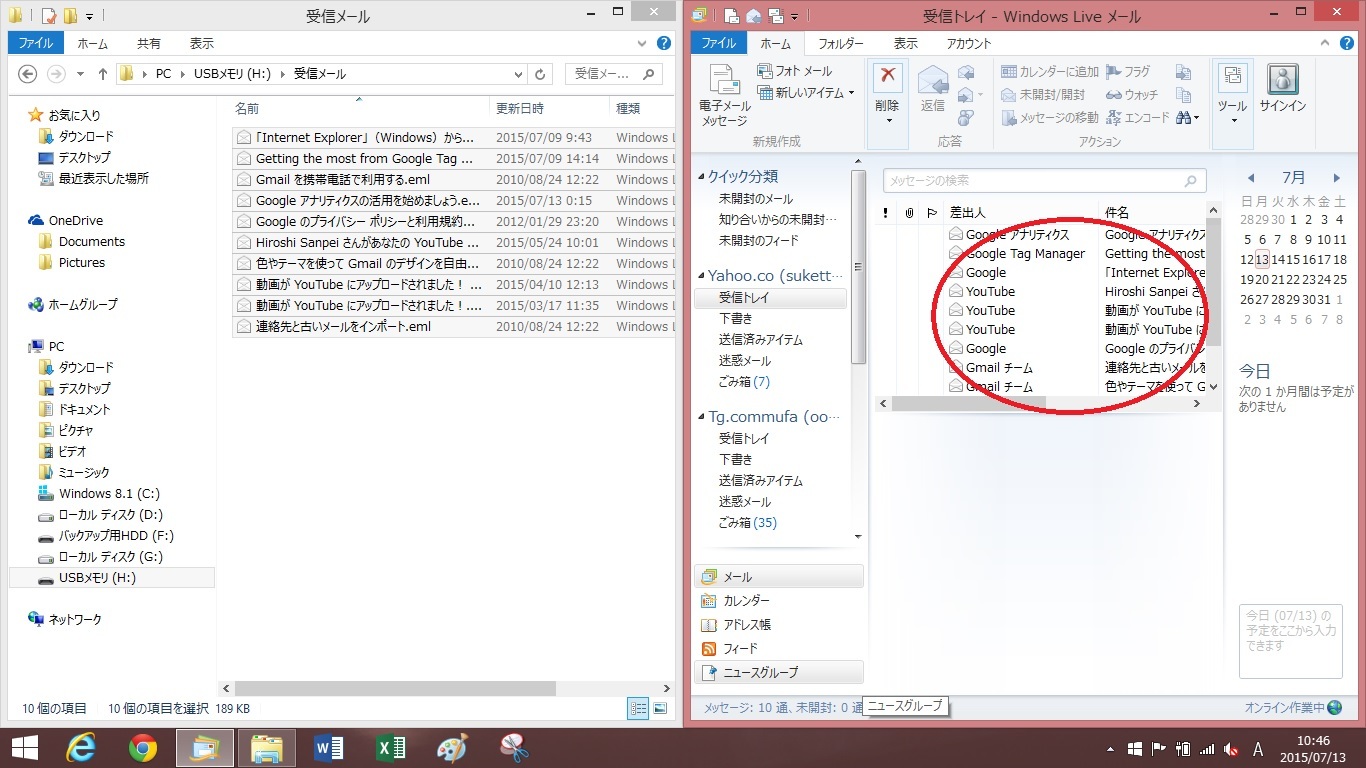Viewport: 1366px width, 768px height.
Task: Click the Explorer Up arrow button
Action: point(102,74)
